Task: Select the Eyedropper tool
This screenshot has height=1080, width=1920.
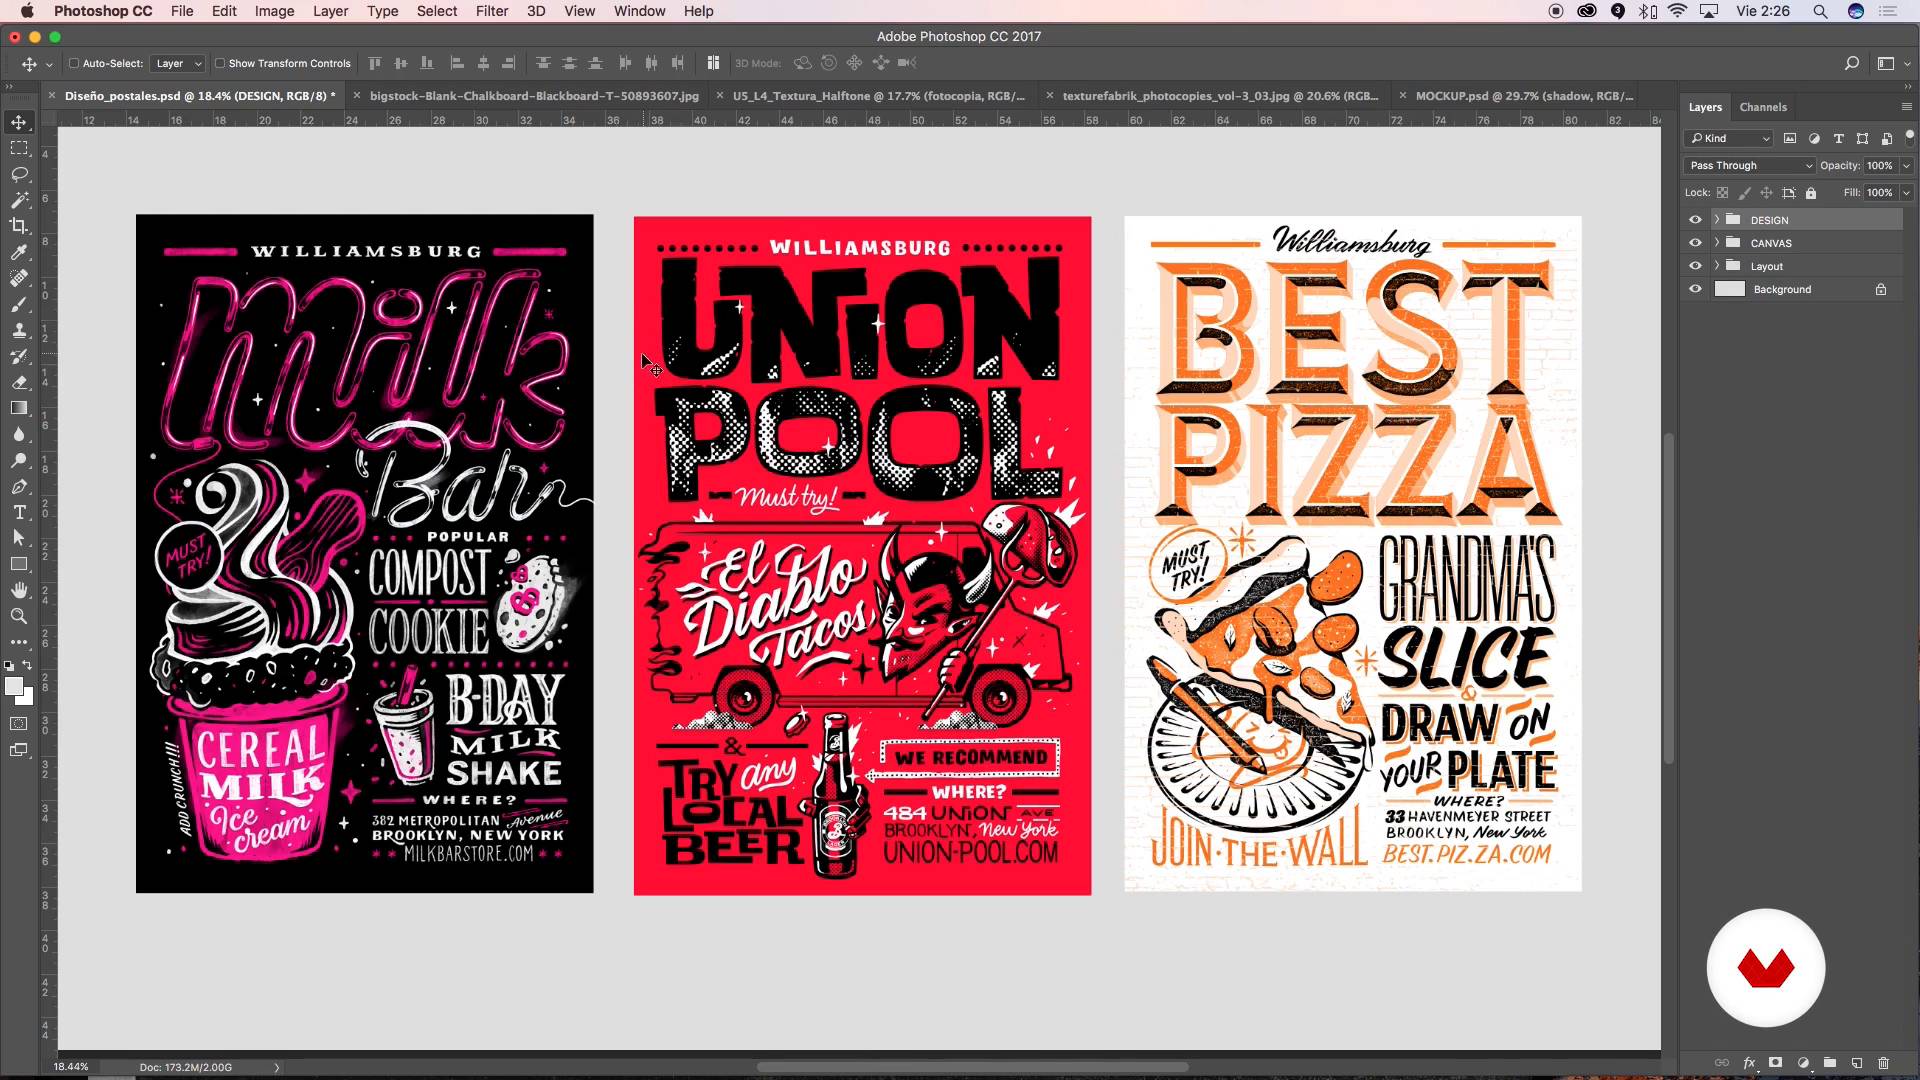Action: [x=19, y=252]
